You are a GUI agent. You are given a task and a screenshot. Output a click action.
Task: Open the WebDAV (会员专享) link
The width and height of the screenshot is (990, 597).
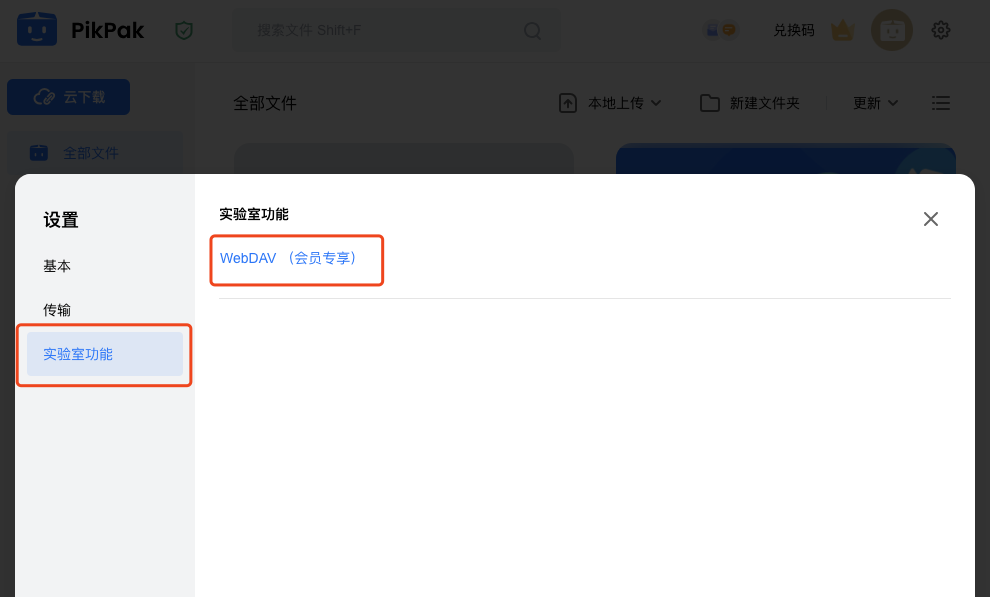pos(289,258)
